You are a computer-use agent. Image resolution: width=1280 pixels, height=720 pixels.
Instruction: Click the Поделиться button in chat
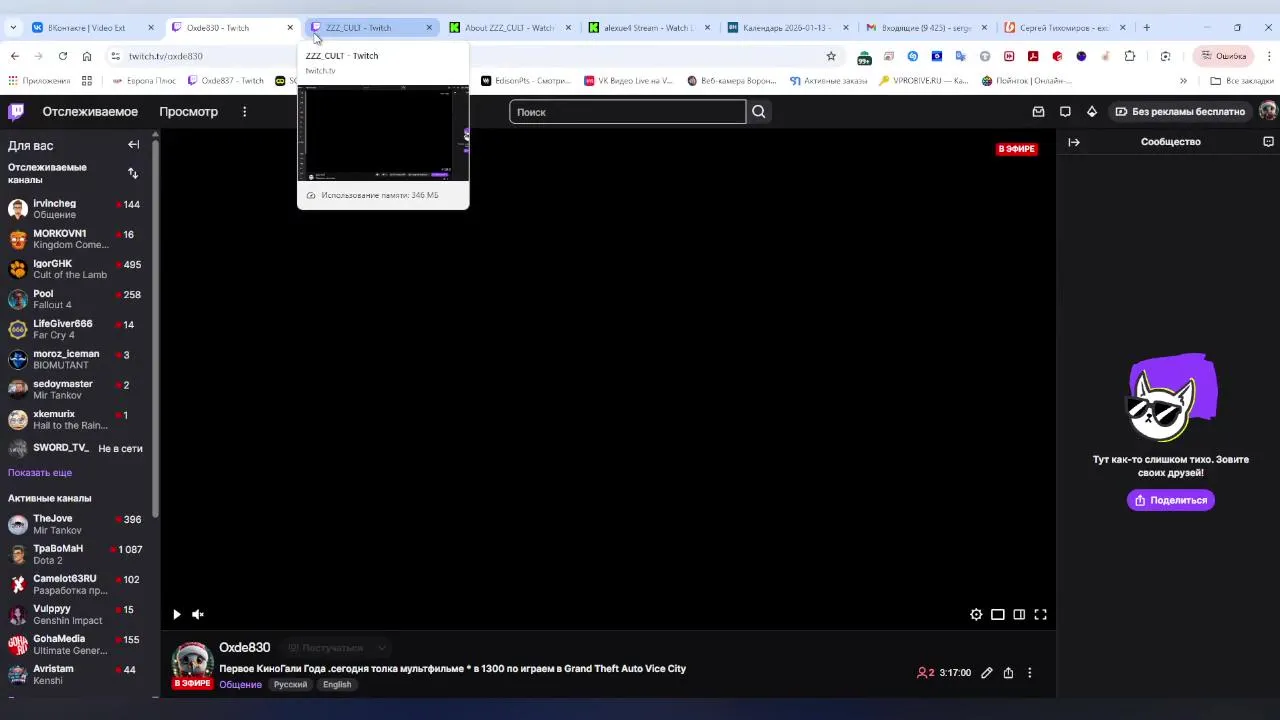[1170, 500]
